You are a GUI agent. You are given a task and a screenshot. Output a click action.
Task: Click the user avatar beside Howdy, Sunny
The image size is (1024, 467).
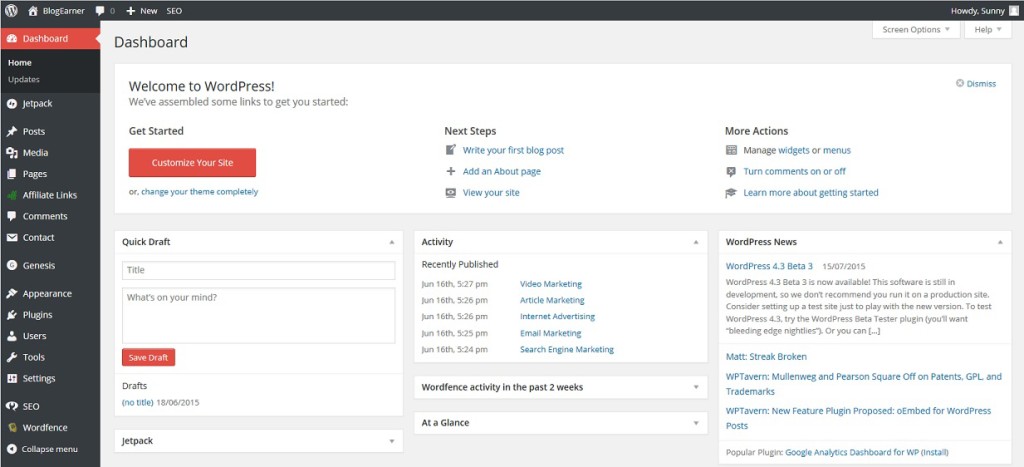(1013, 10)
